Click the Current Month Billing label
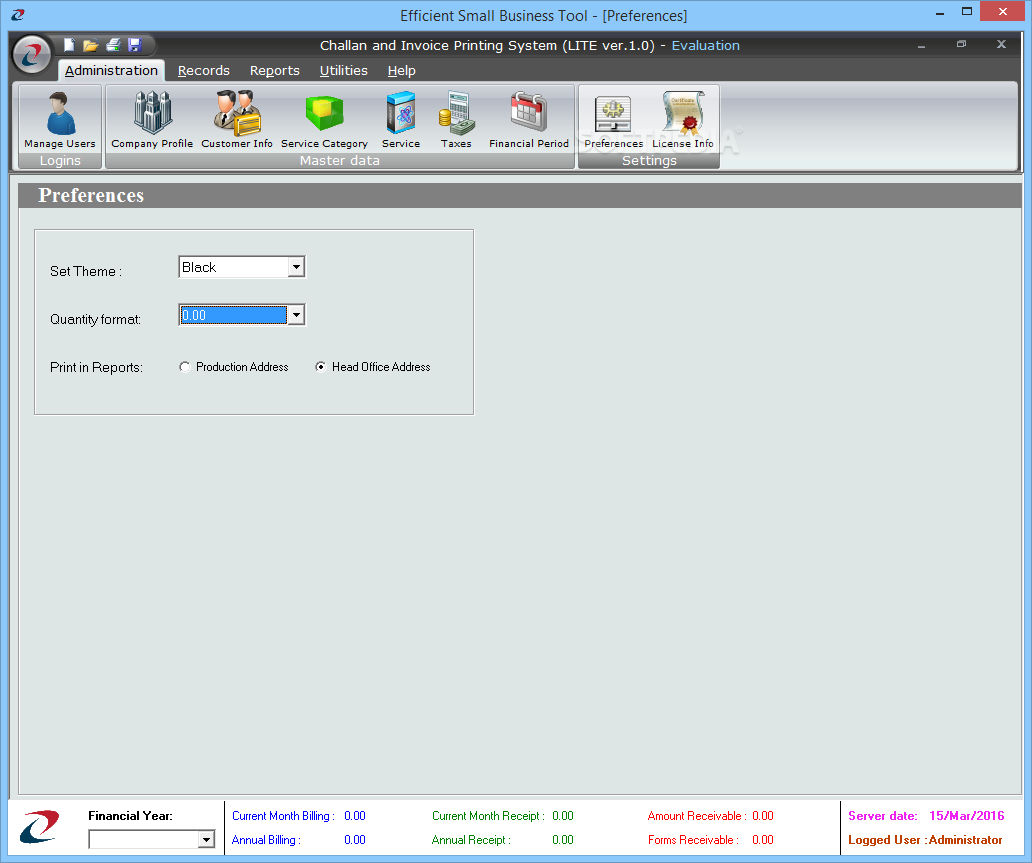1032x863 pixels. coord(283,816)
